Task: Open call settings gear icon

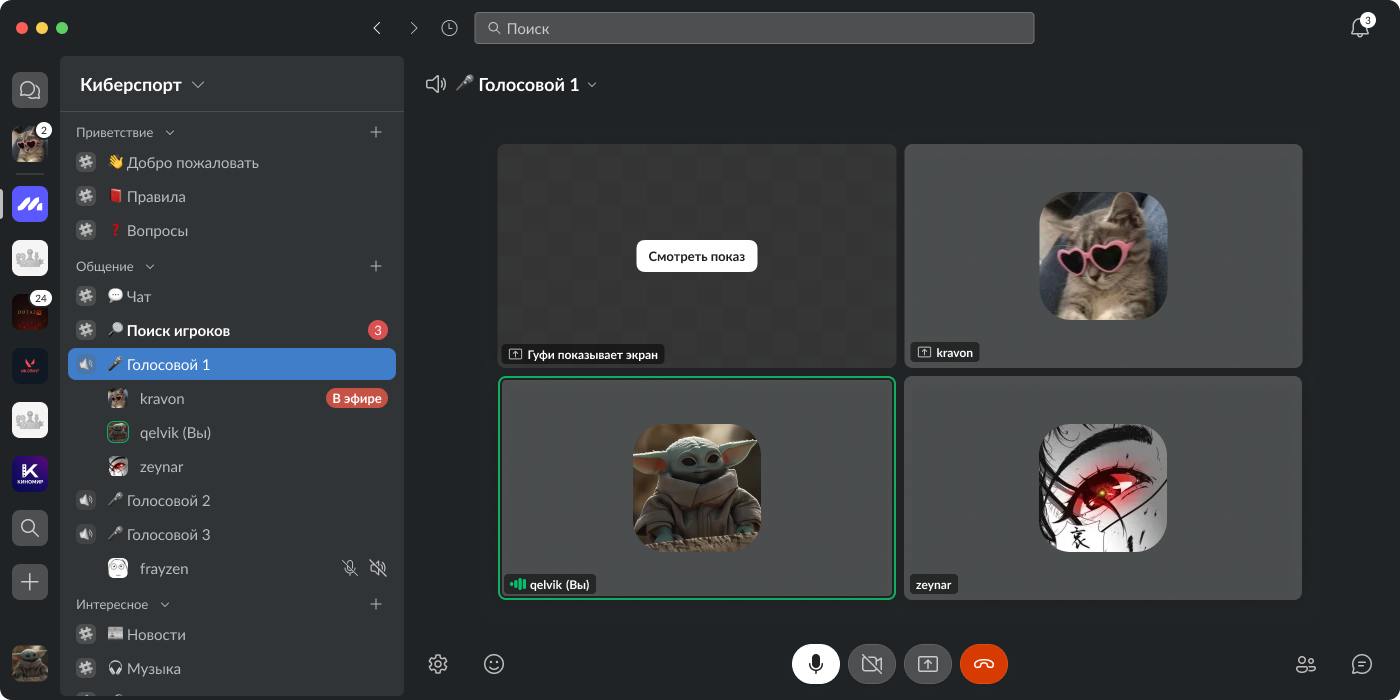Action: coord(437,664)
